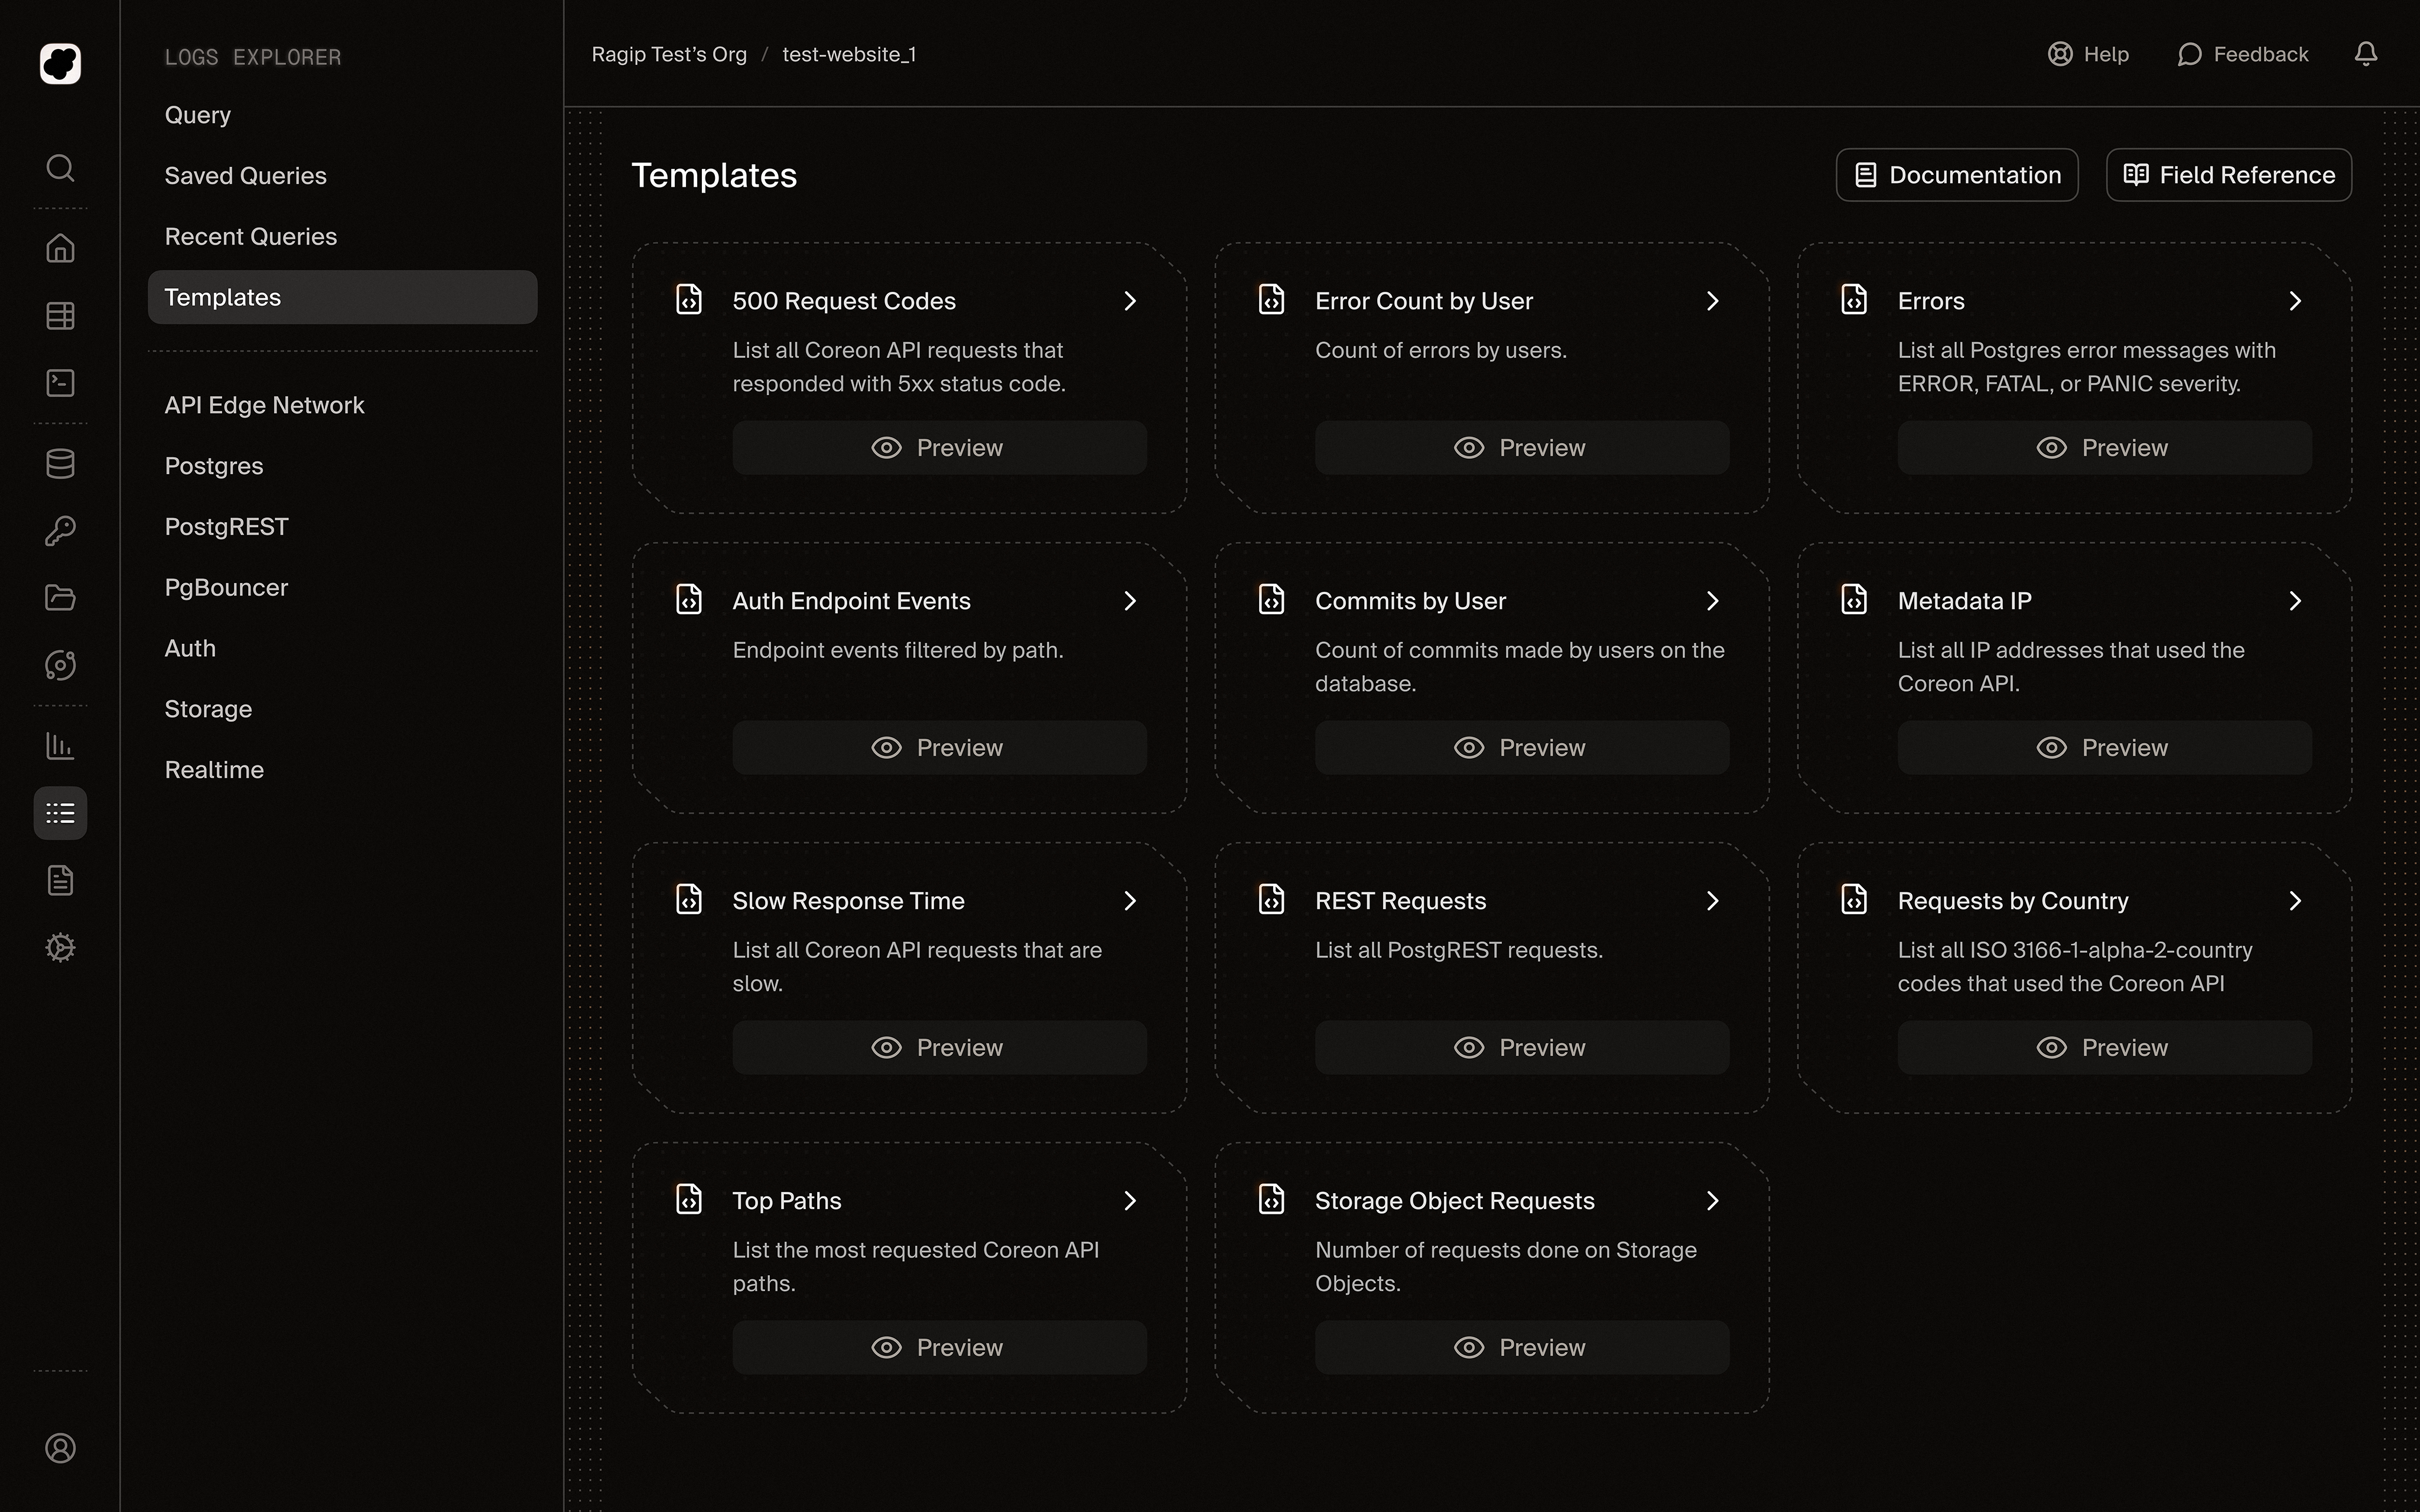
Task: Expand the Top Paths template
Action: (1130, 1200)
